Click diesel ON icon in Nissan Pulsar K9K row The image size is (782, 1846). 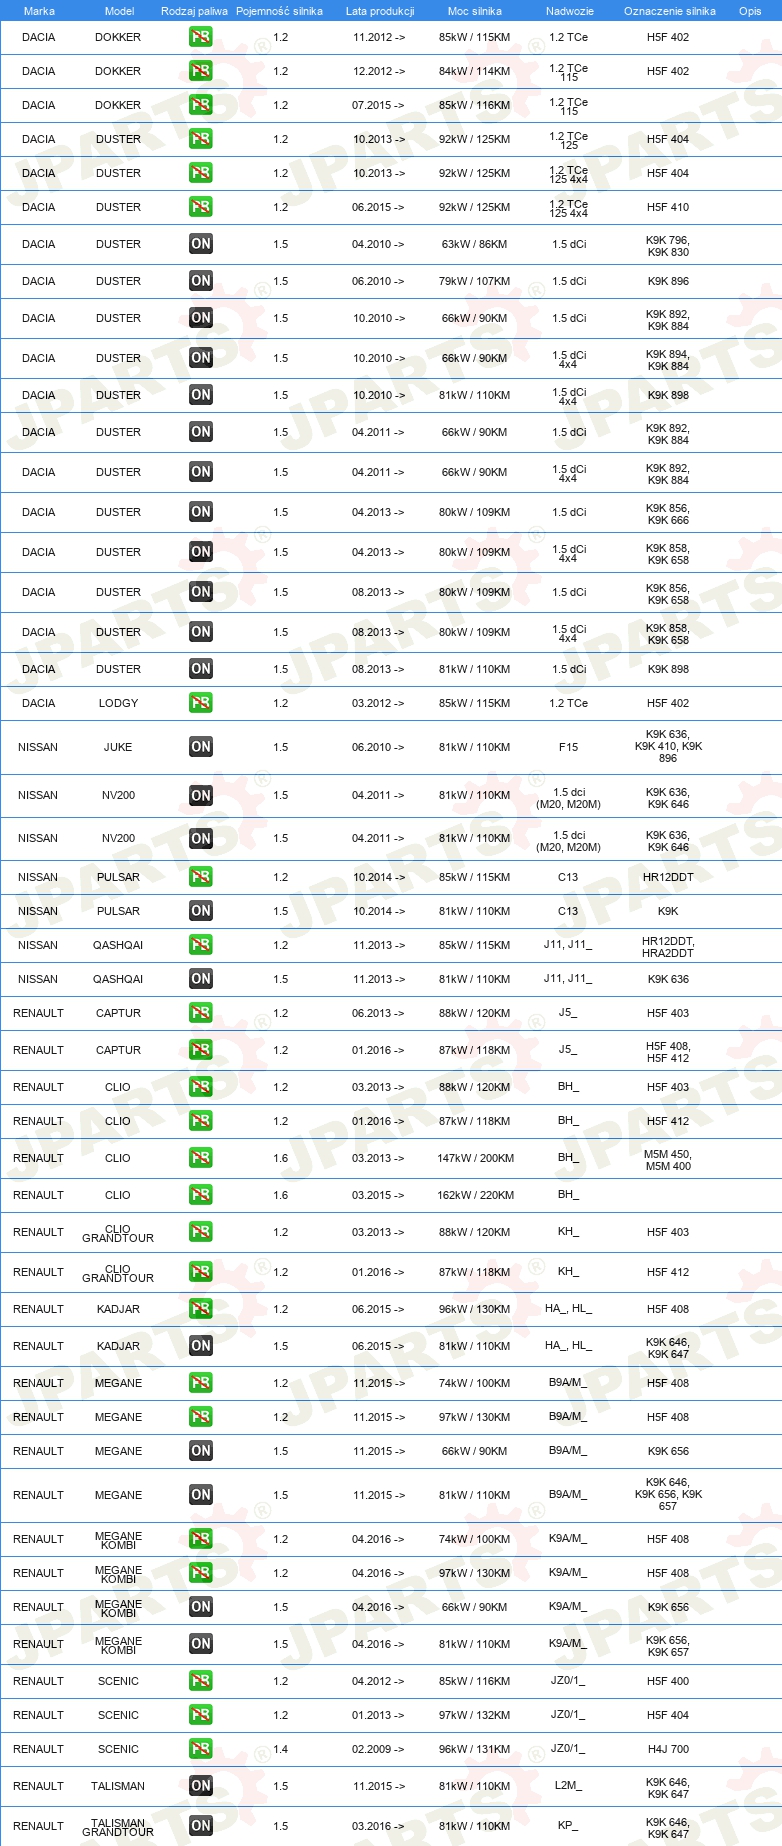200,911
